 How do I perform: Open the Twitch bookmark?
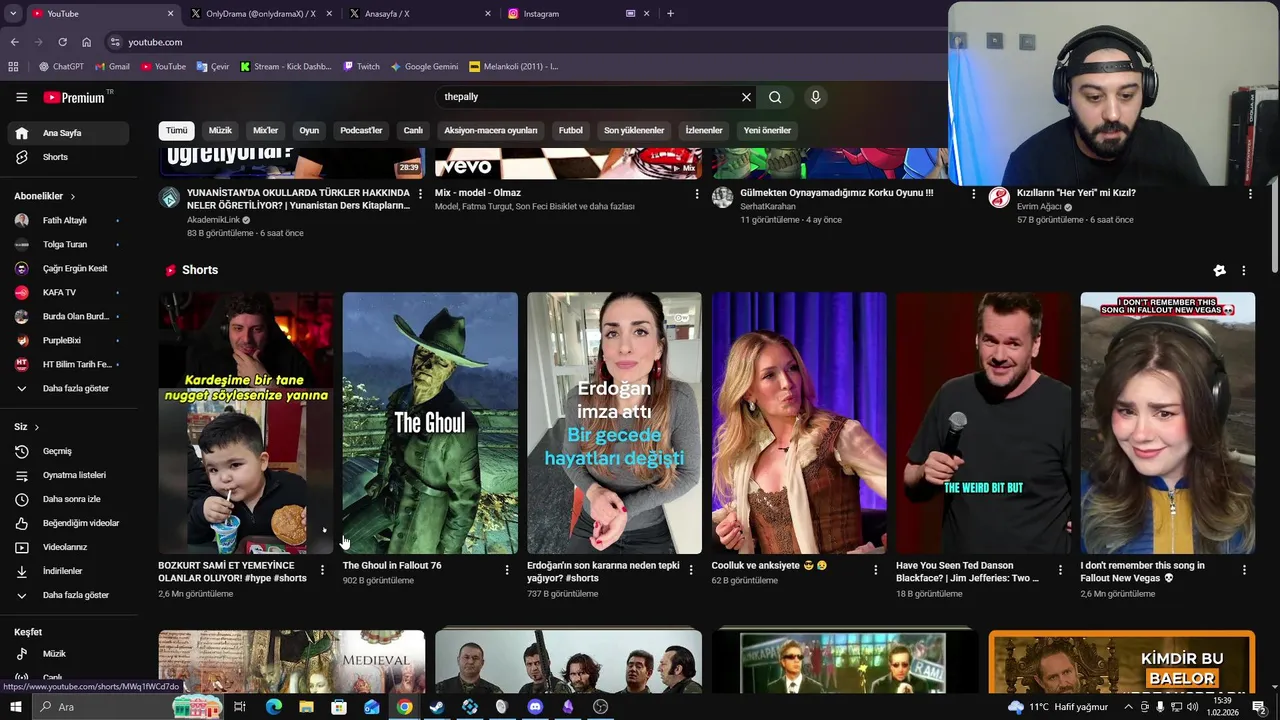click(x=361, y=67)
